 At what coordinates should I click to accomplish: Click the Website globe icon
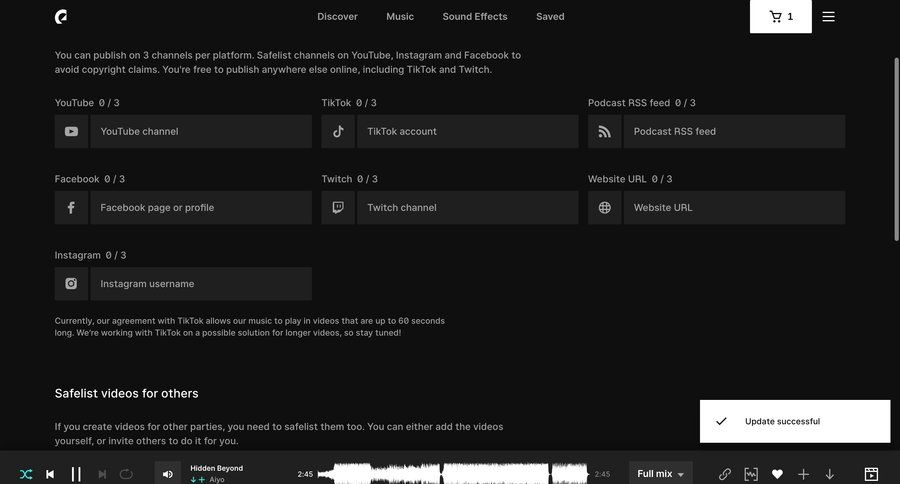point(604,208)
